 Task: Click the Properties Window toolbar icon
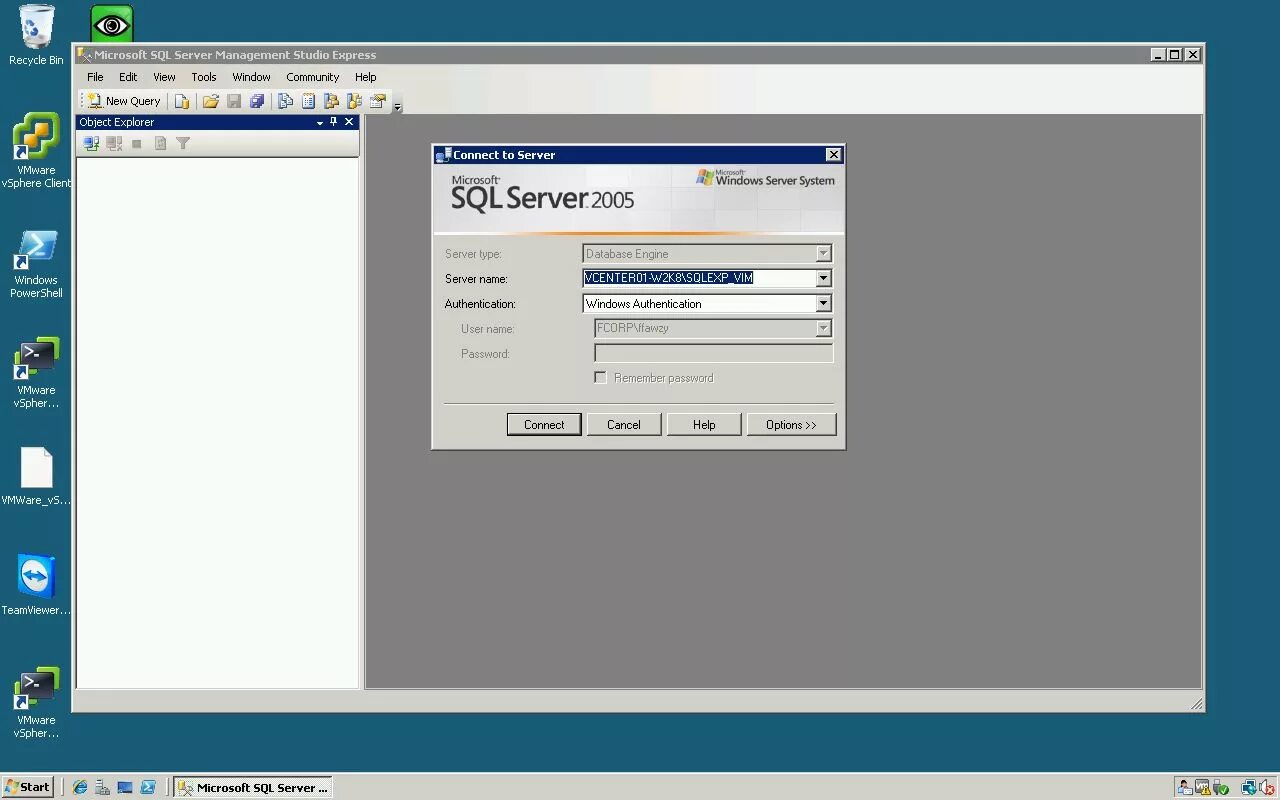click(377, 101)
